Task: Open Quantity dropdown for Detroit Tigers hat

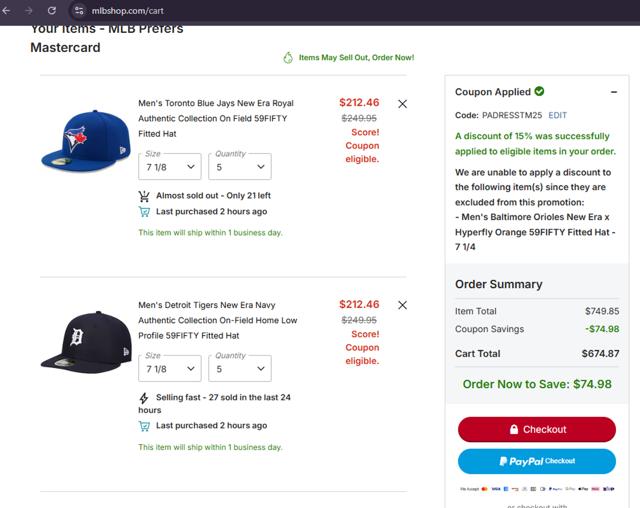Action: [240, 369]
